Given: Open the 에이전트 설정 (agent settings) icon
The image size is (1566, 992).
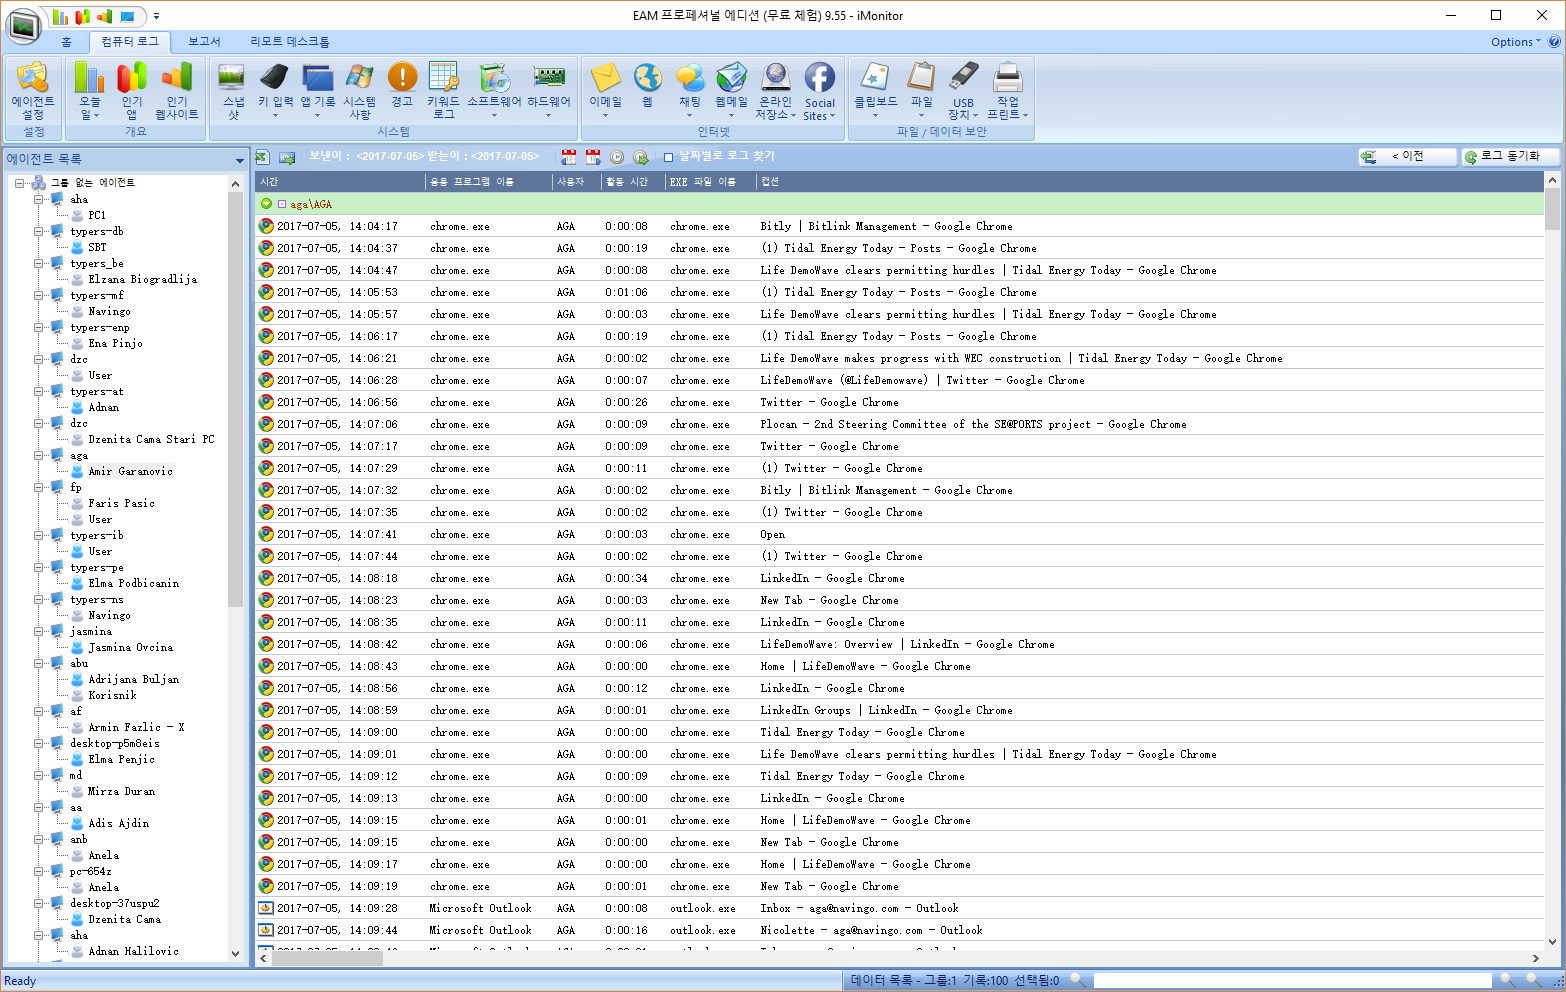Looking at the screenshot, I should click(33, 90).
